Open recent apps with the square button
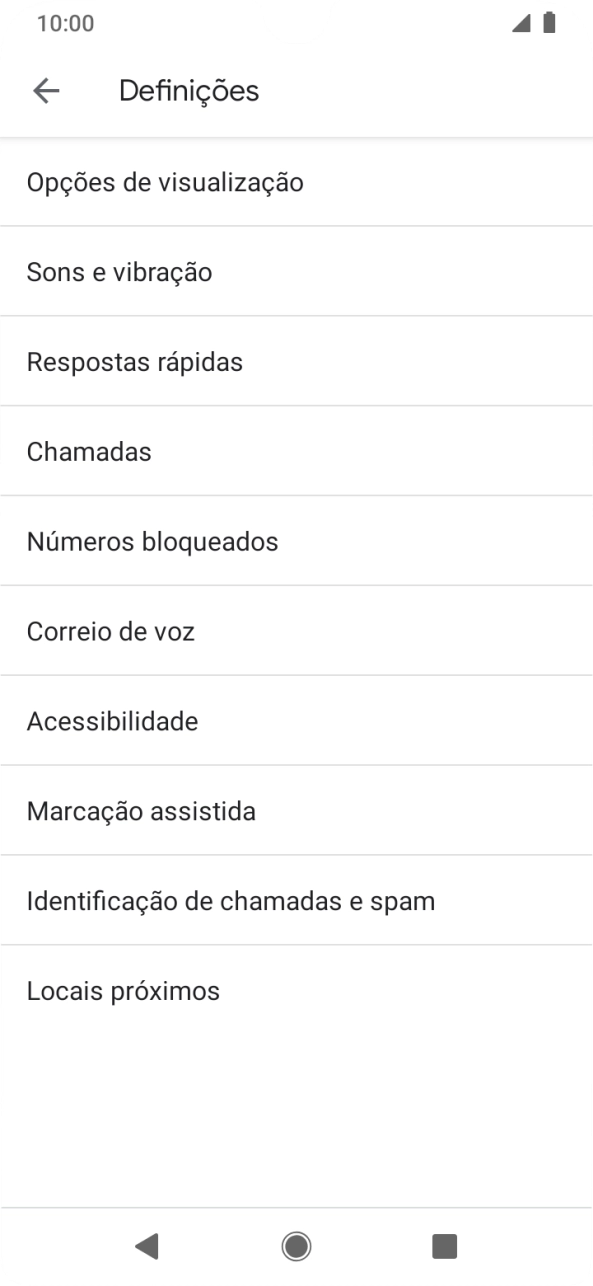The width and height of the screenshot is (593, 1286). click(x=444, y=1246)
